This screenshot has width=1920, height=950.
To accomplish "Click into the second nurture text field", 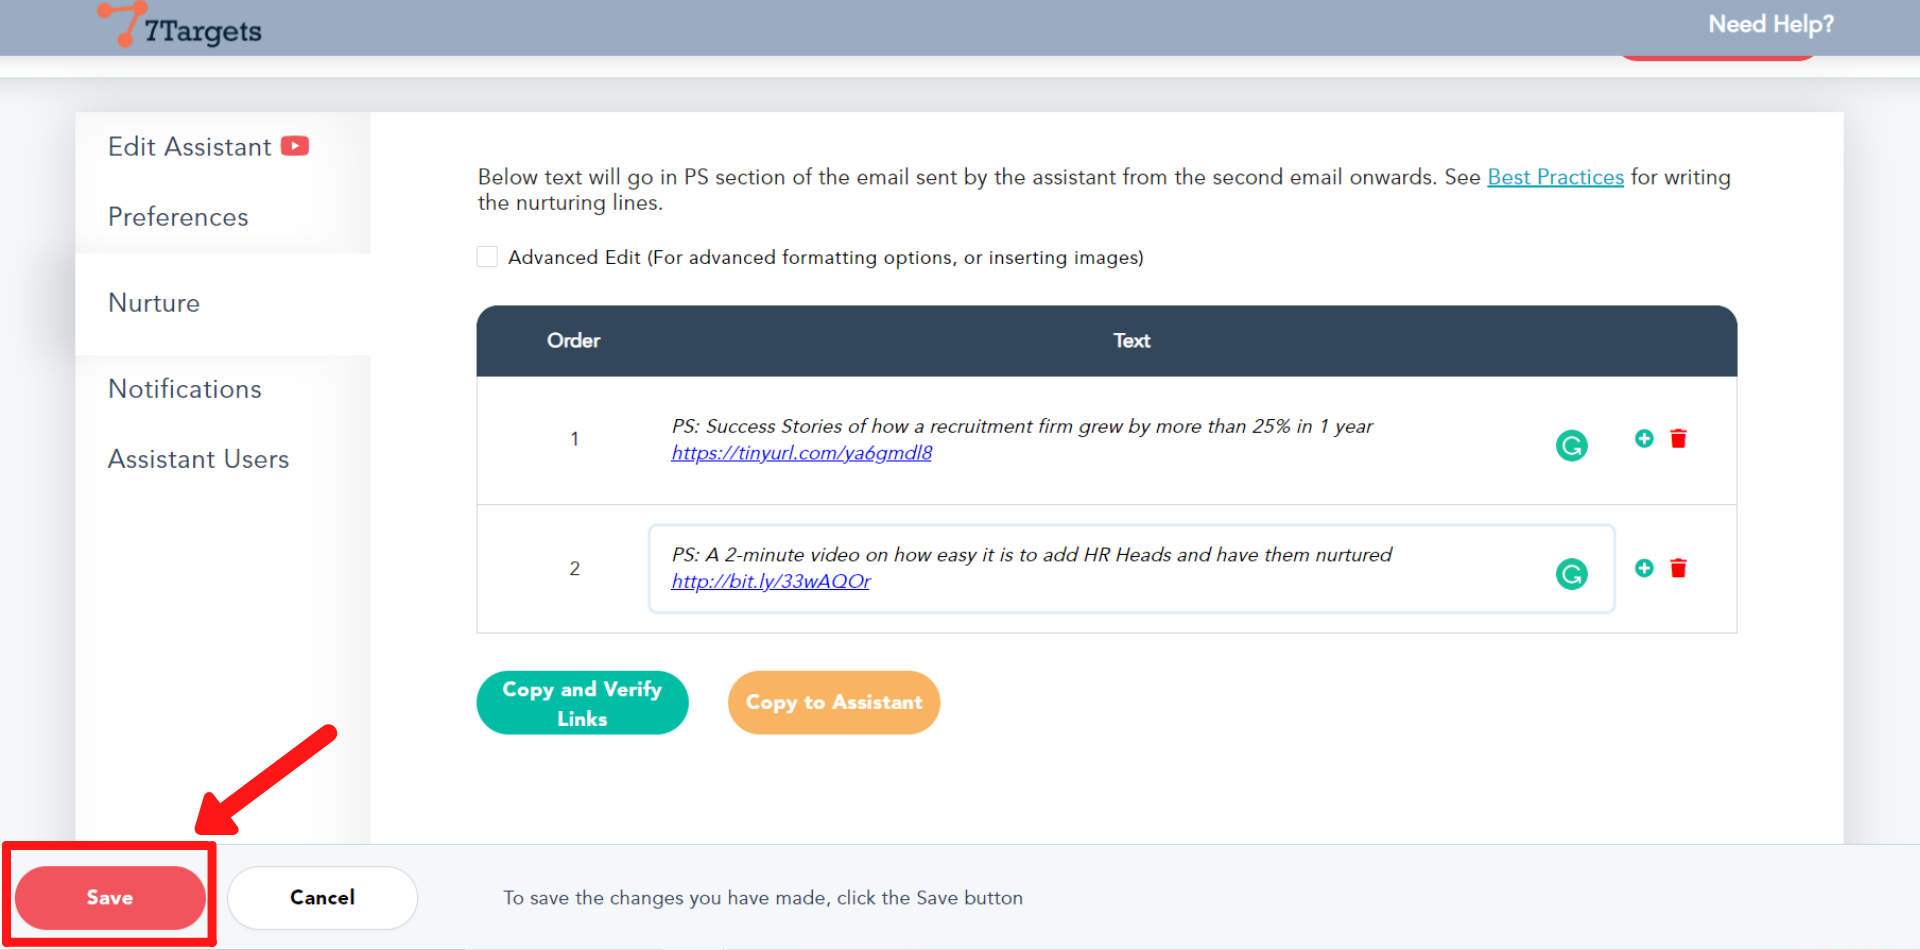I will [x=1100, y=568].
